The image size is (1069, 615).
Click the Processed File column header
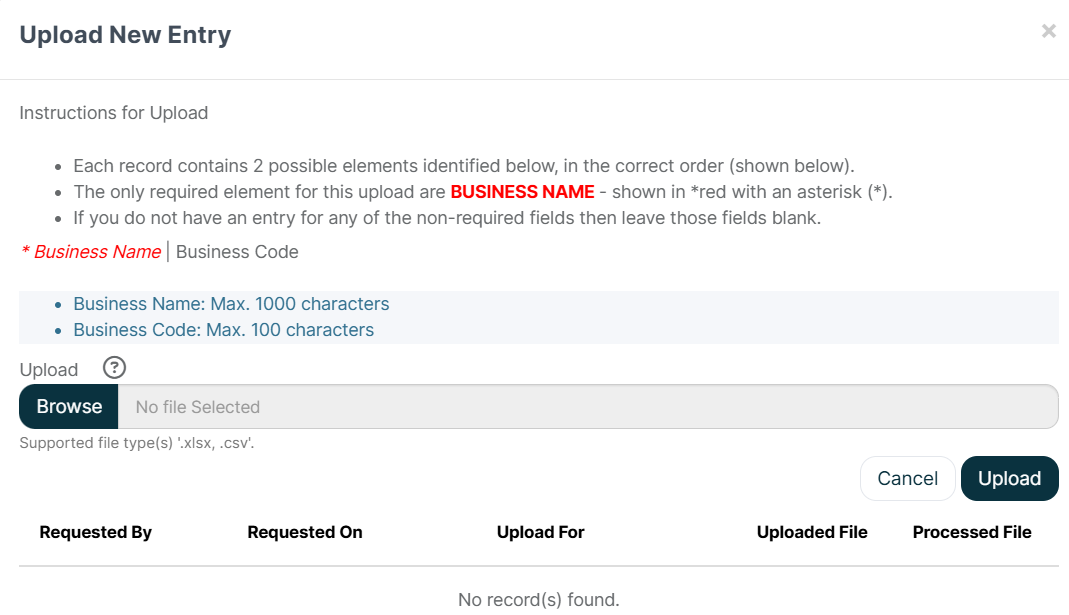[x=972, y=532]
